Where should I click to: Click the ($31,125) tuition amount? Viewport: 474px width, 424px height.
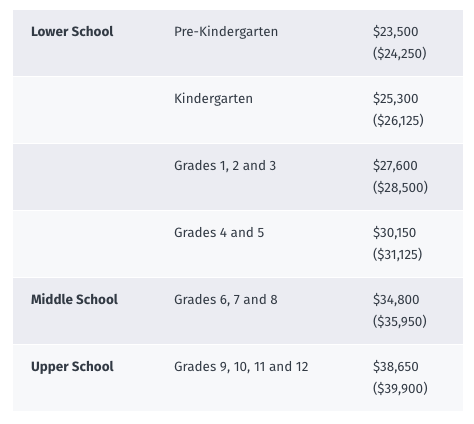tap(398, 254)
